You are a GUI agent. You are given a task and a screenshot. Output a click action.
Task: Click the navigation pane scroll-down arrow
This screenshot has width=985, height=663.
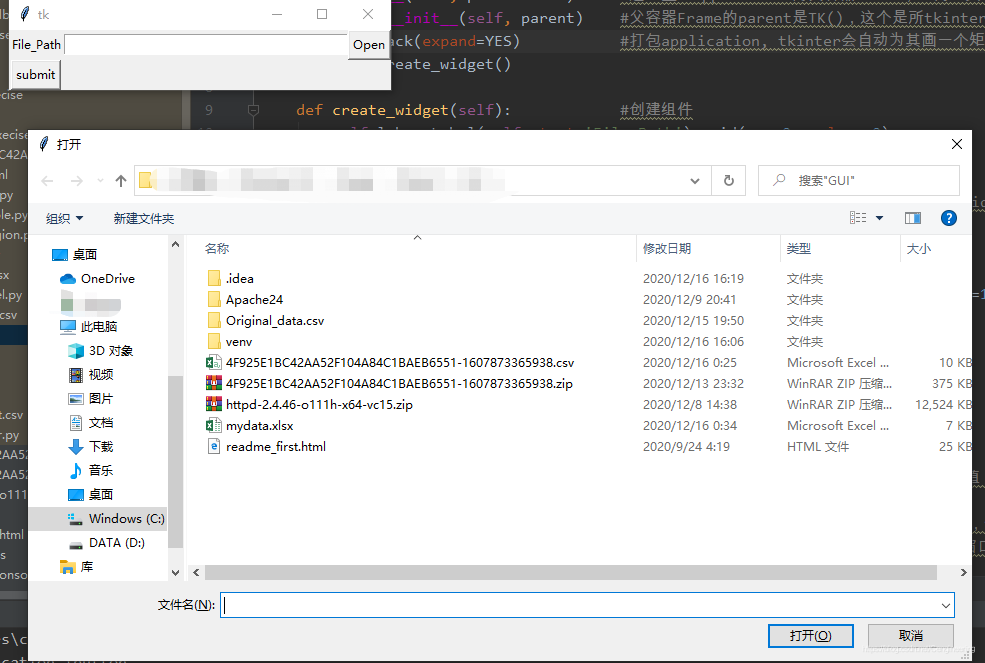(175, 573)
